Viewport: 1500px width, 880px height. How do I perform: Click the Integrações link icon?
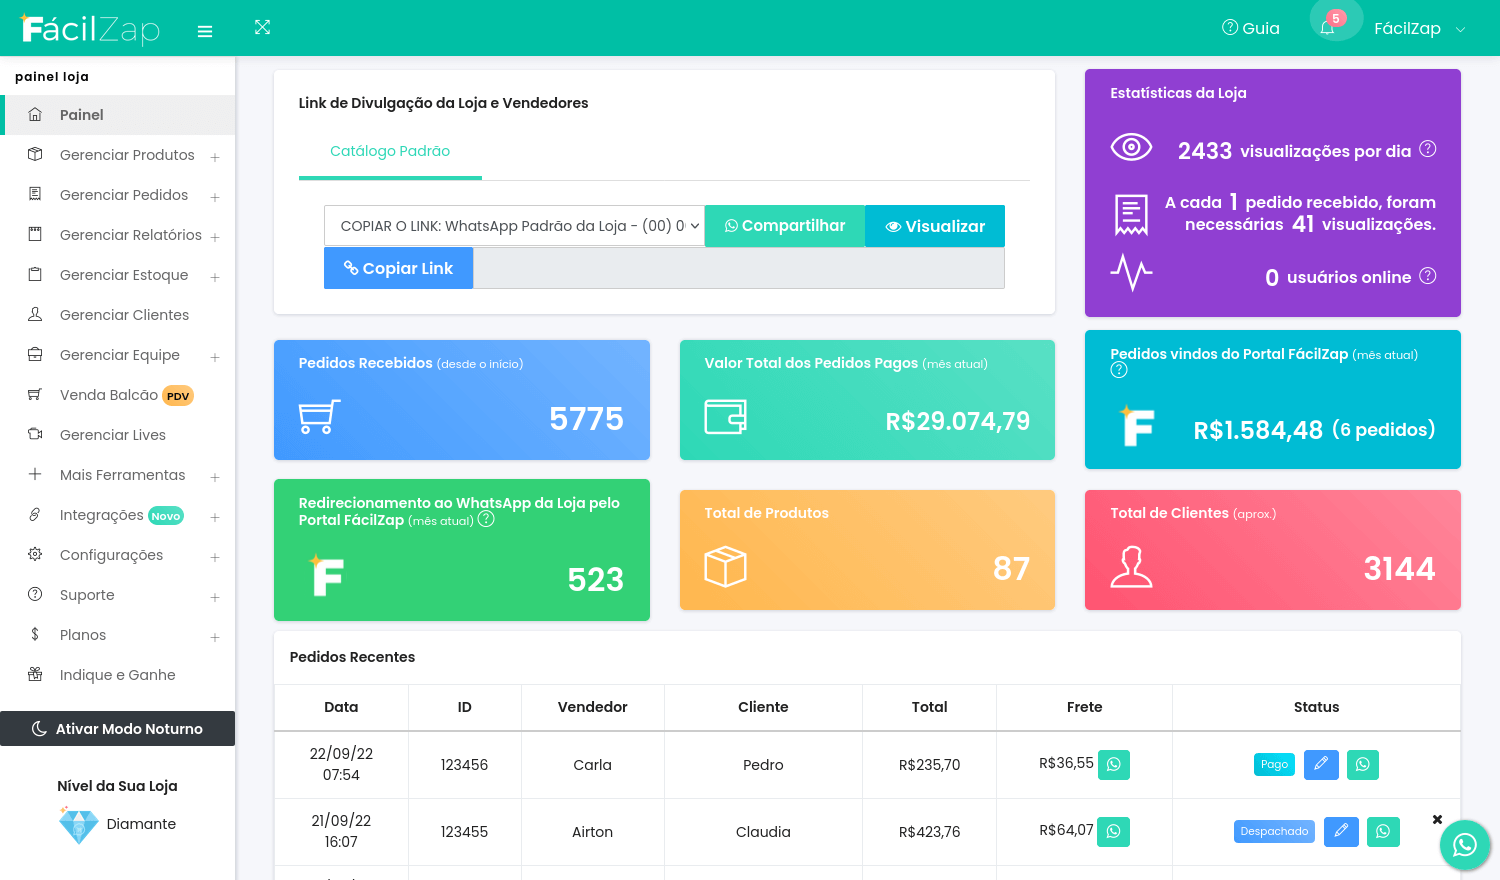click(35, 514)
